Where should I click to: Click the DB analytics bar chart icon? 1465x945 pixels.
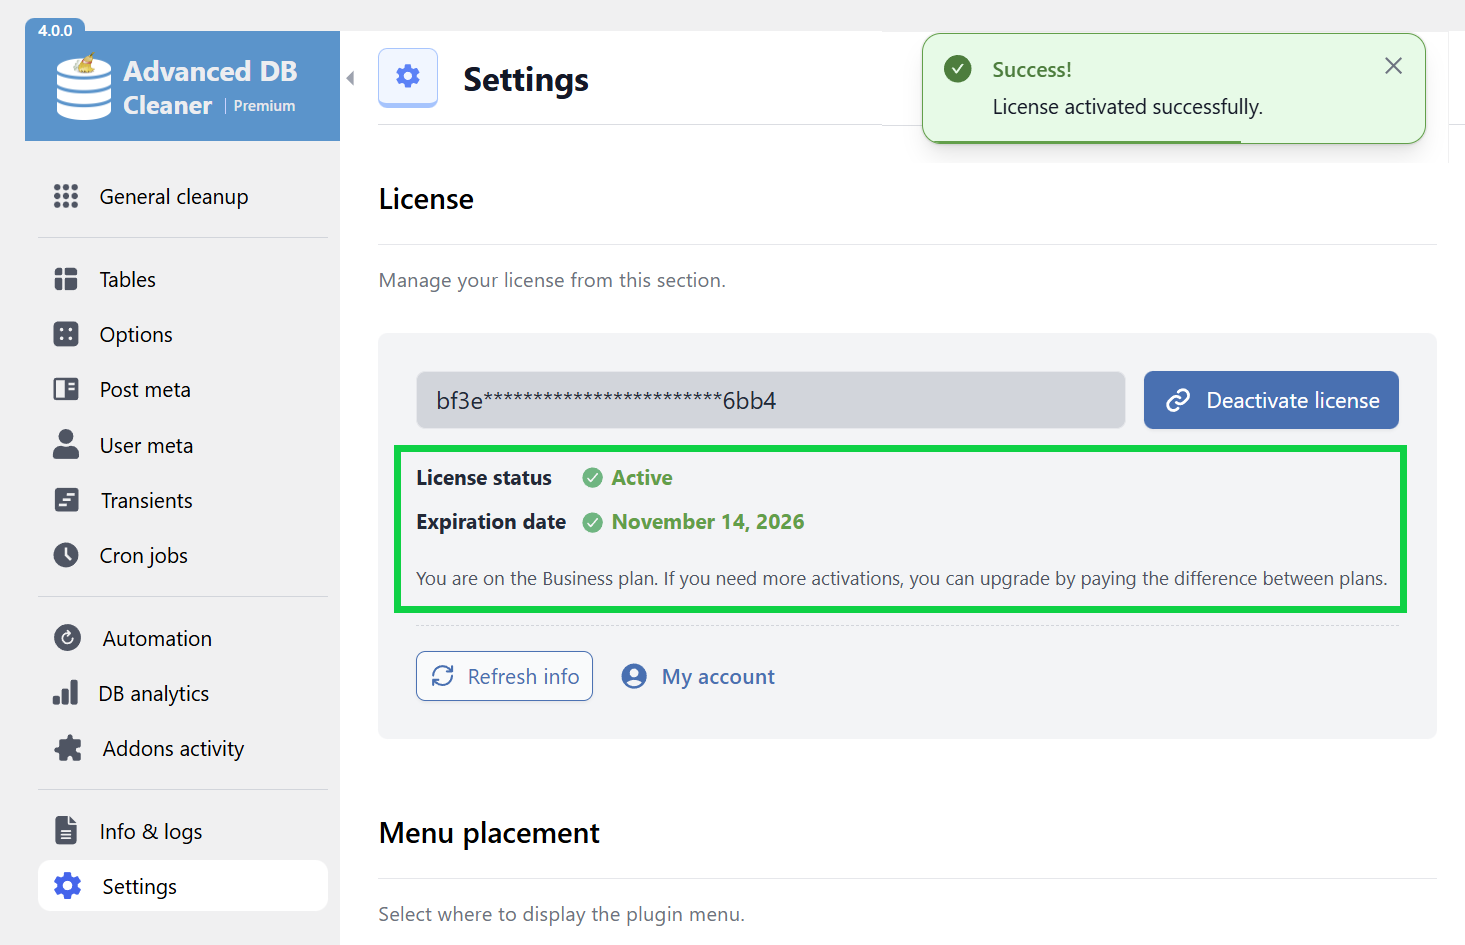coord(66,693)
